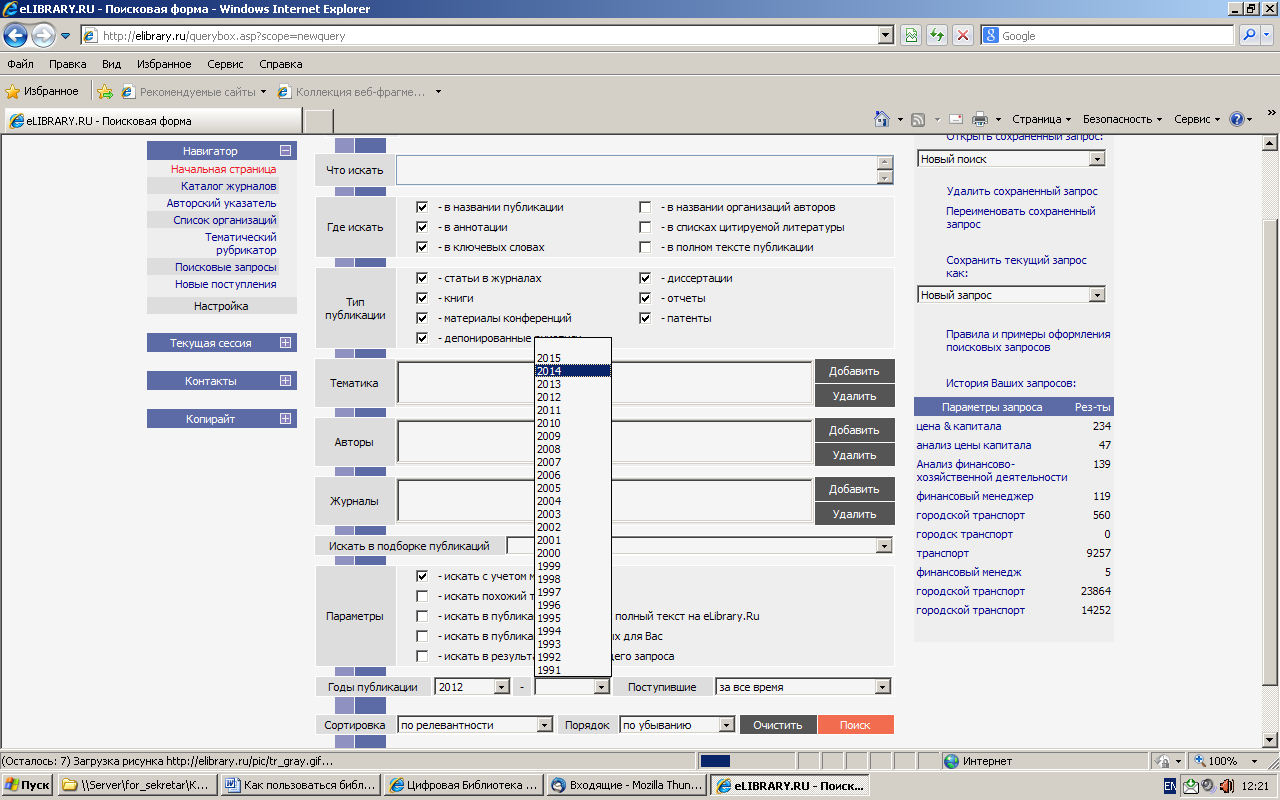Click the browser Back arrow button
The image size is (1280, 800).
(15, 36)
